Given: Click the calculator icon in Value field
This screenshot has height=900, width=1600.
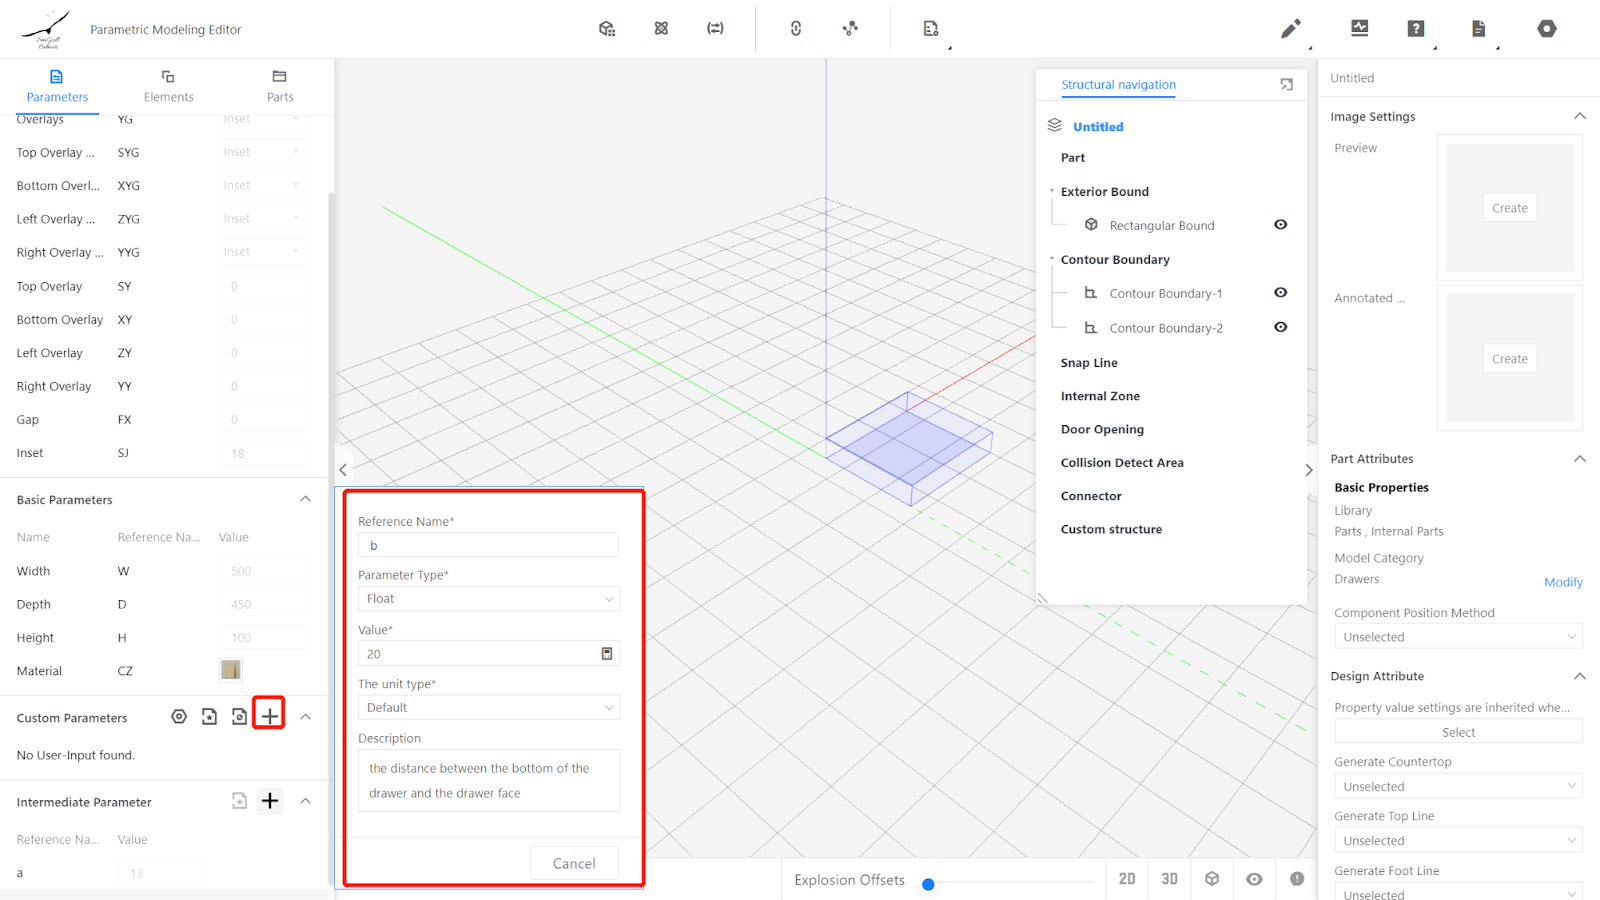Looking at the screenshot, I should pos(606,654).
